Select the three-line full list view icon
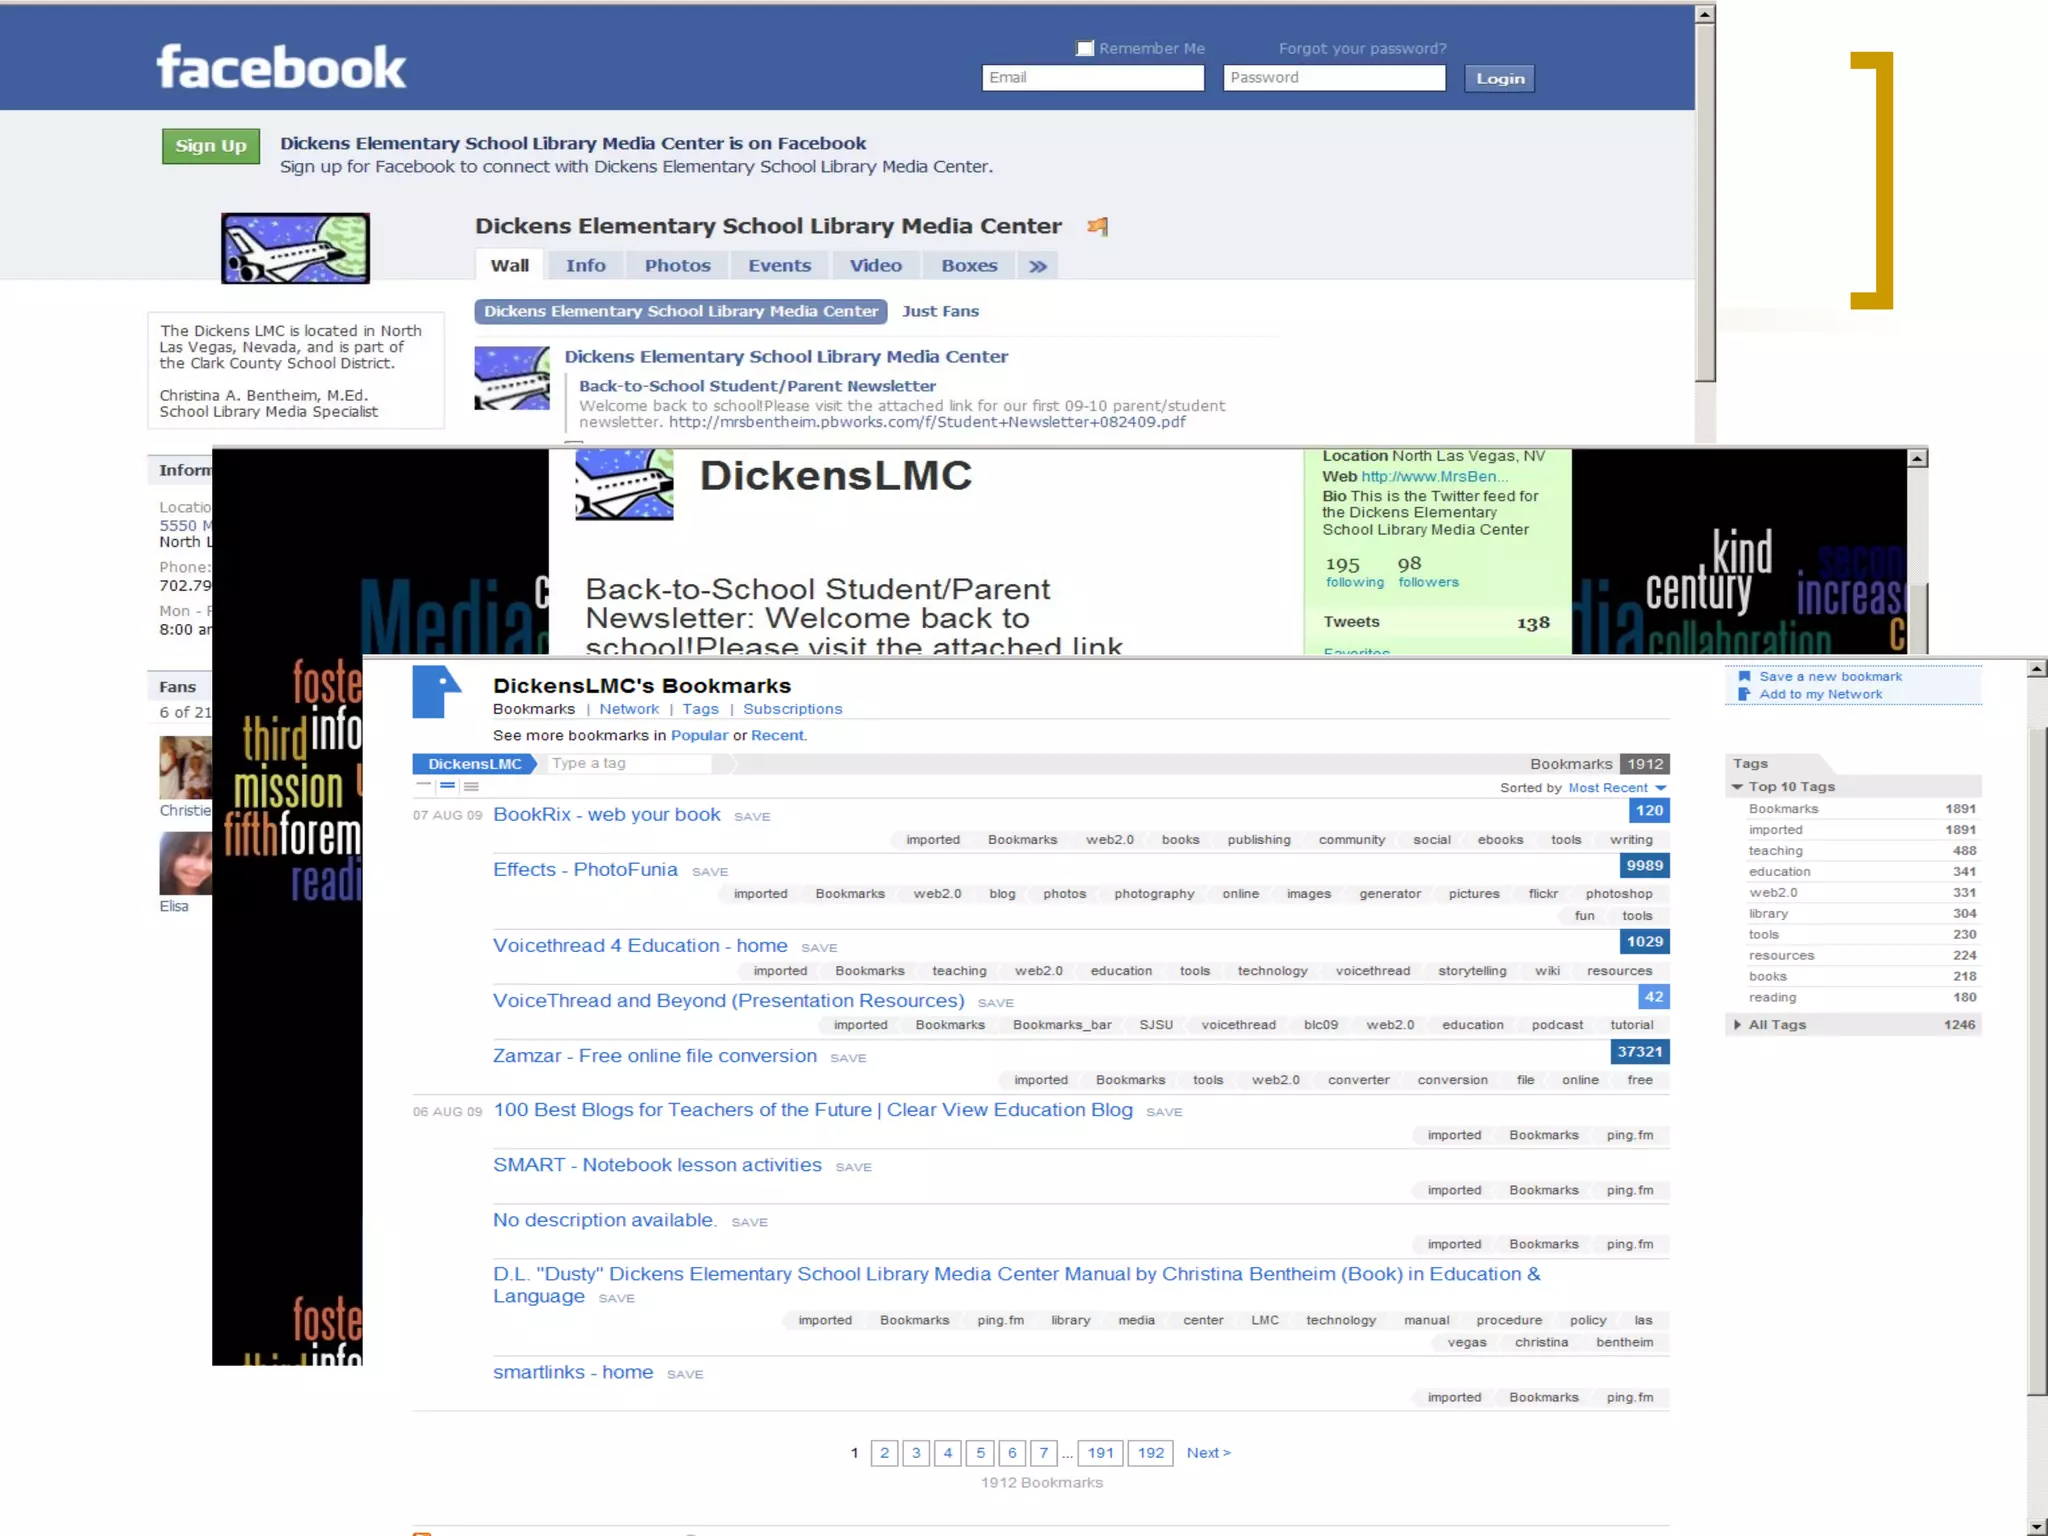 pos(471,786)
